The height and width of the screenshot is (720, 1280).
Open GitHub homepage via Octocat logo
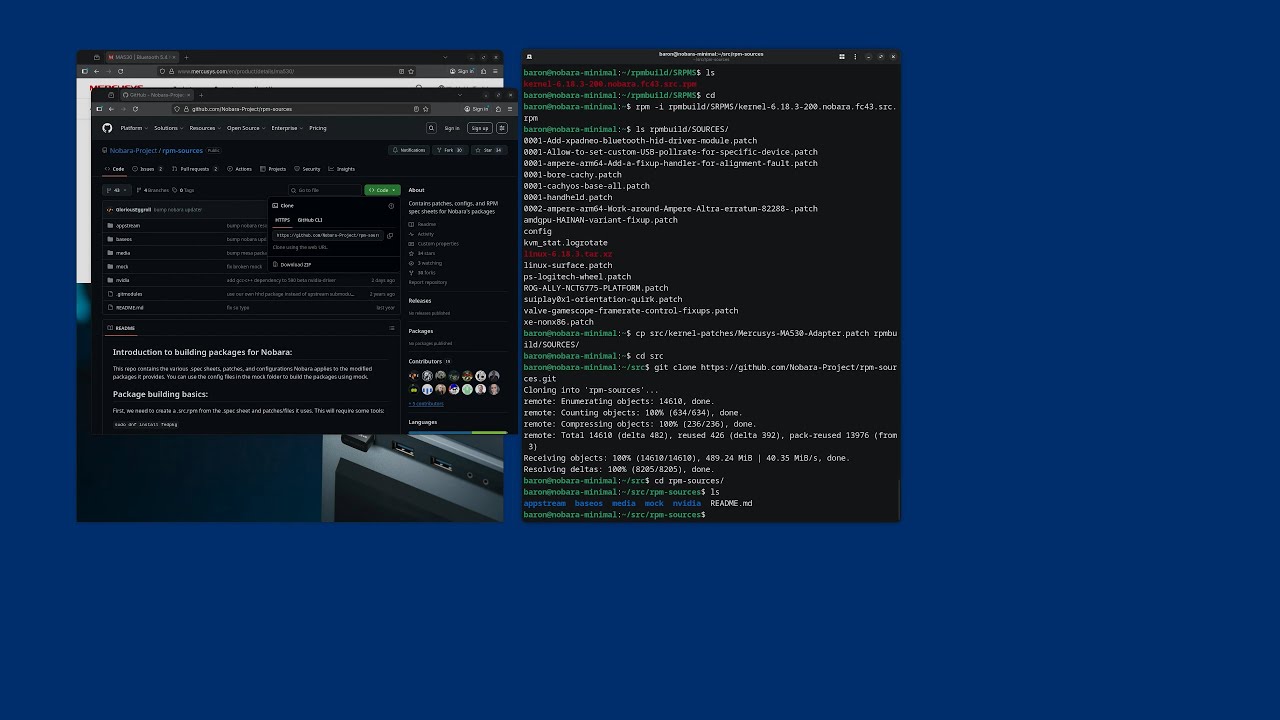(x=107, y=128)
